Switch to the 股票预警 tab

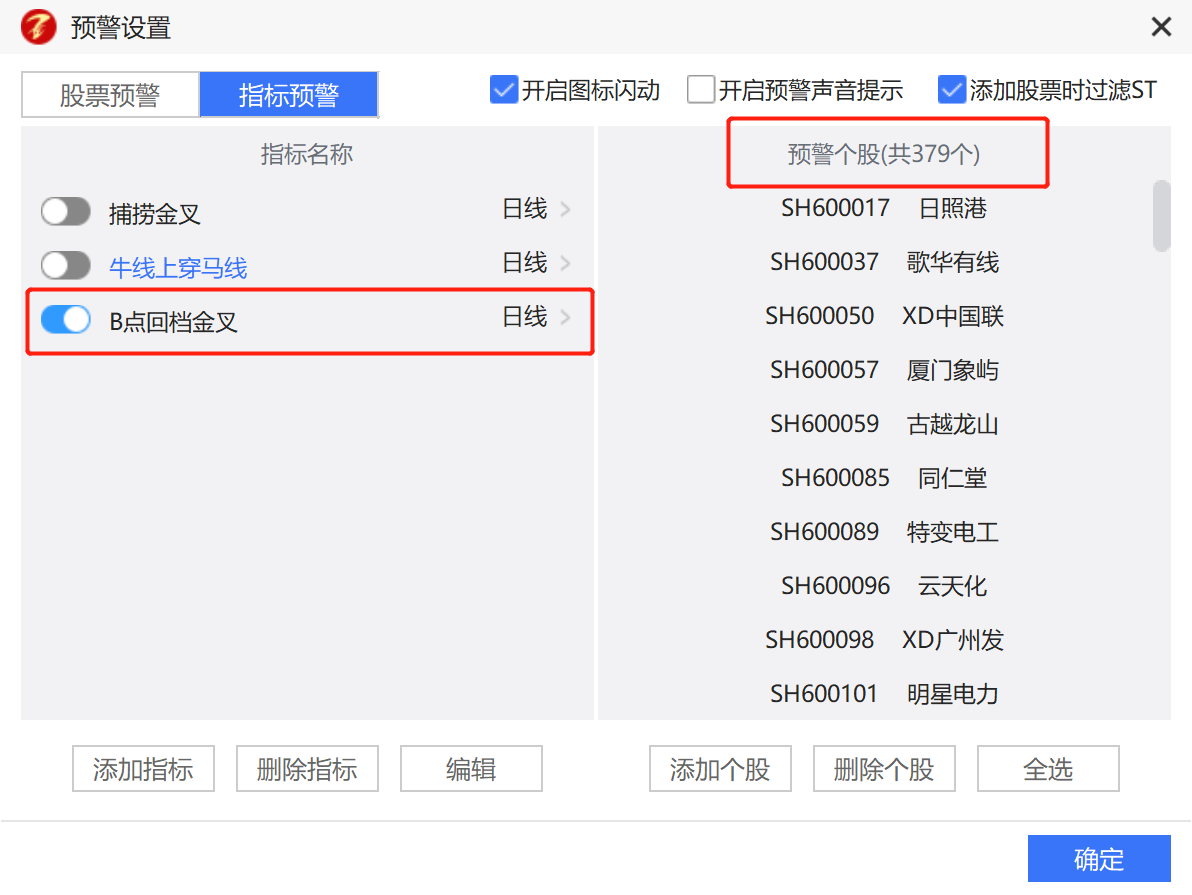click(110, 94)
